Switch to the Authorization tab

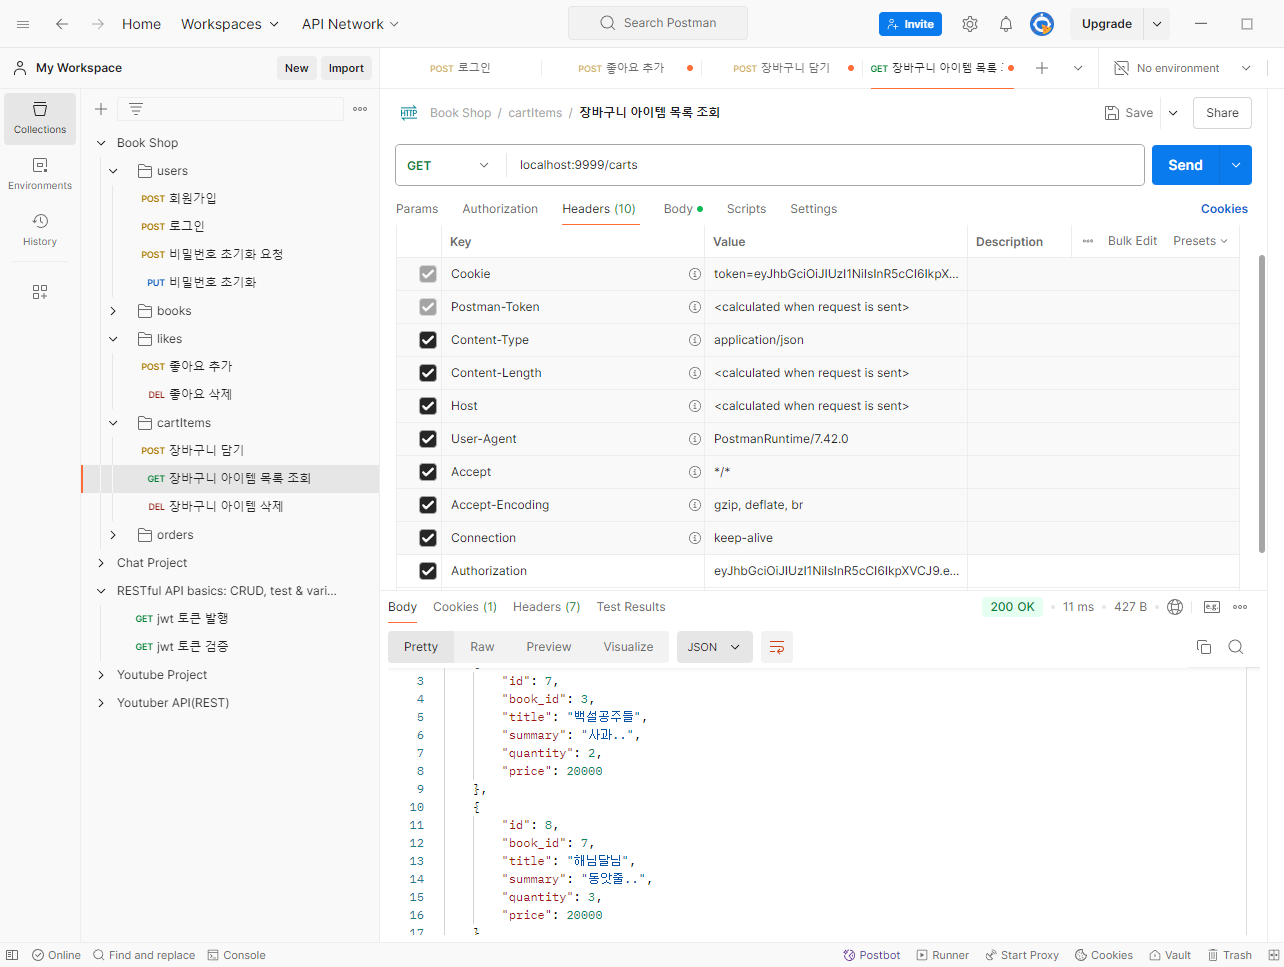(x=500, y=209)
